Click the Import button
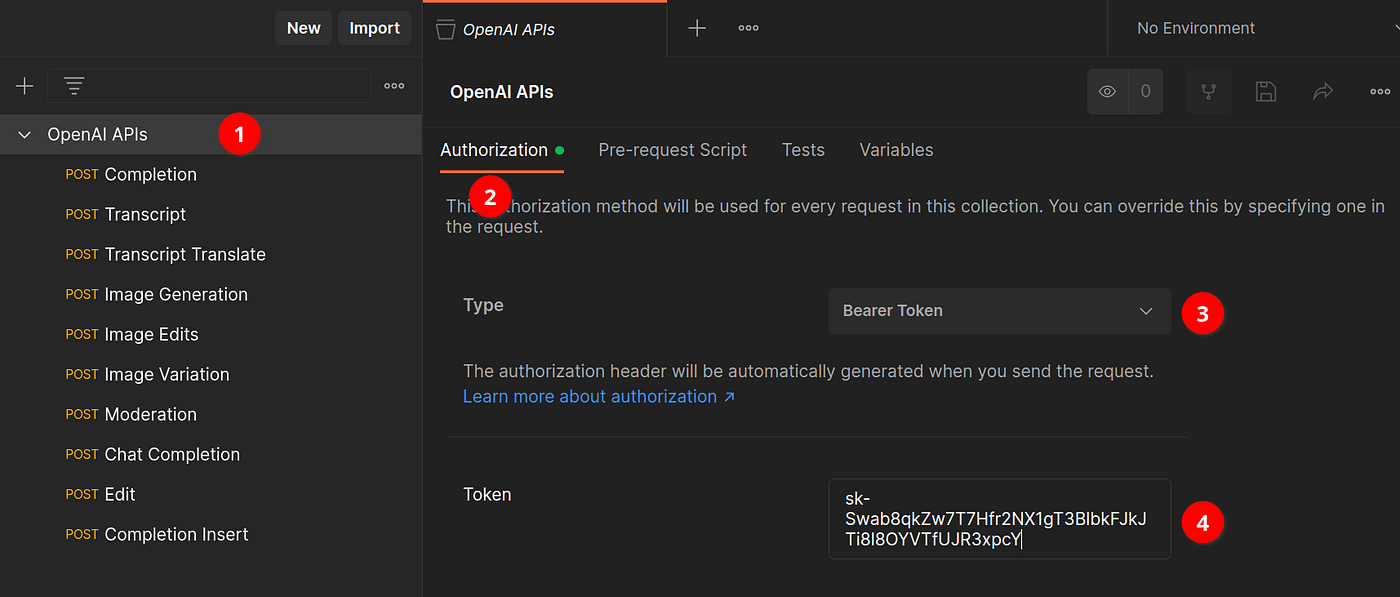Viewport: 1400px width, 597px height. click(374, 27)
